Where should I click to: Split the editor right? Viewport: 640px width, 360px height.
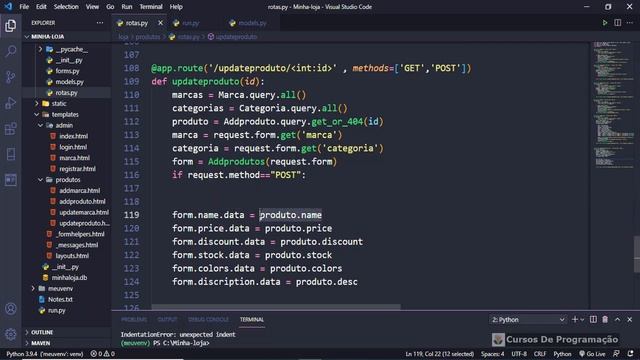coord(618,23)
